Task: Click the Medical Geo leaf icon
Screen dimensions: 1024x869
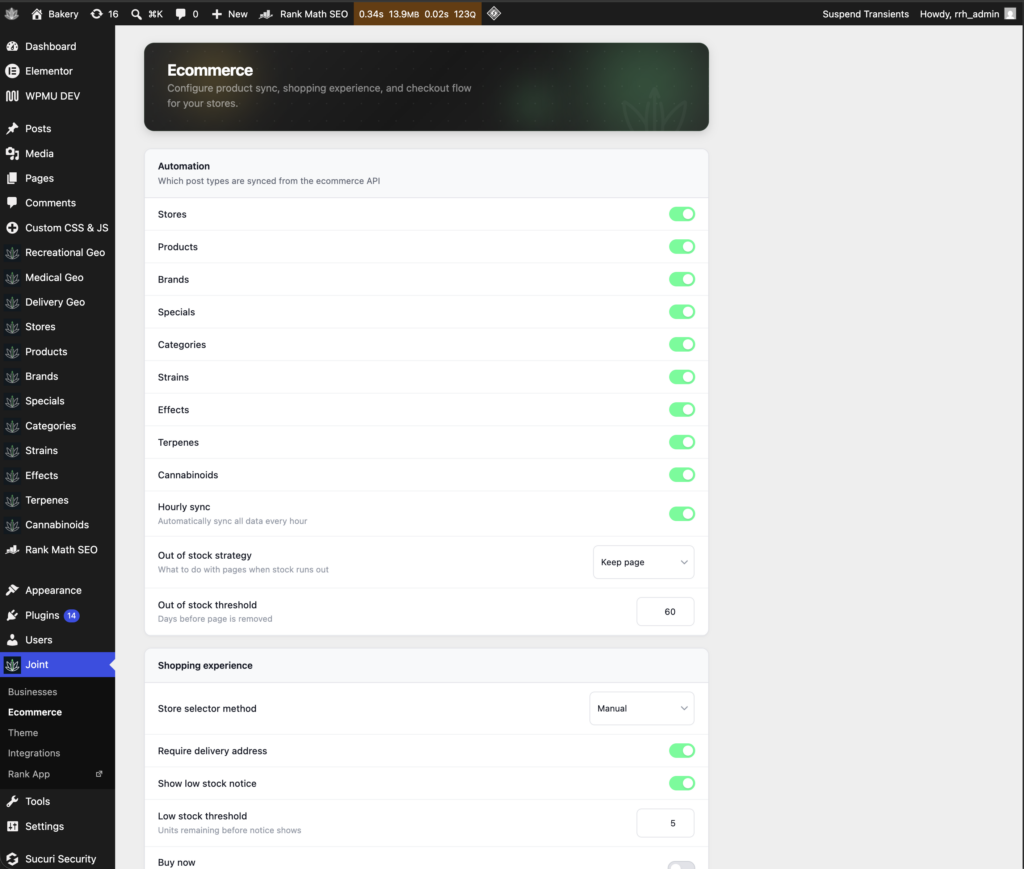Action: click(12, 277)
